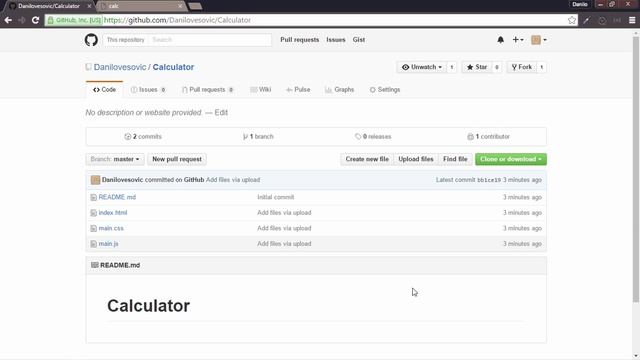The width and height of the screenshot is (640, 360).
Task: Switch to the Issues tab
Action: coord(148,90)
